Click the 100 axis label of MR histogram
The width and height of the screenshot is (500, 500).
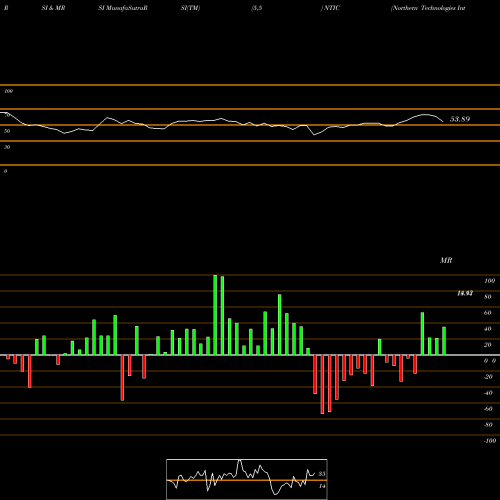click(x=489, y=281)
